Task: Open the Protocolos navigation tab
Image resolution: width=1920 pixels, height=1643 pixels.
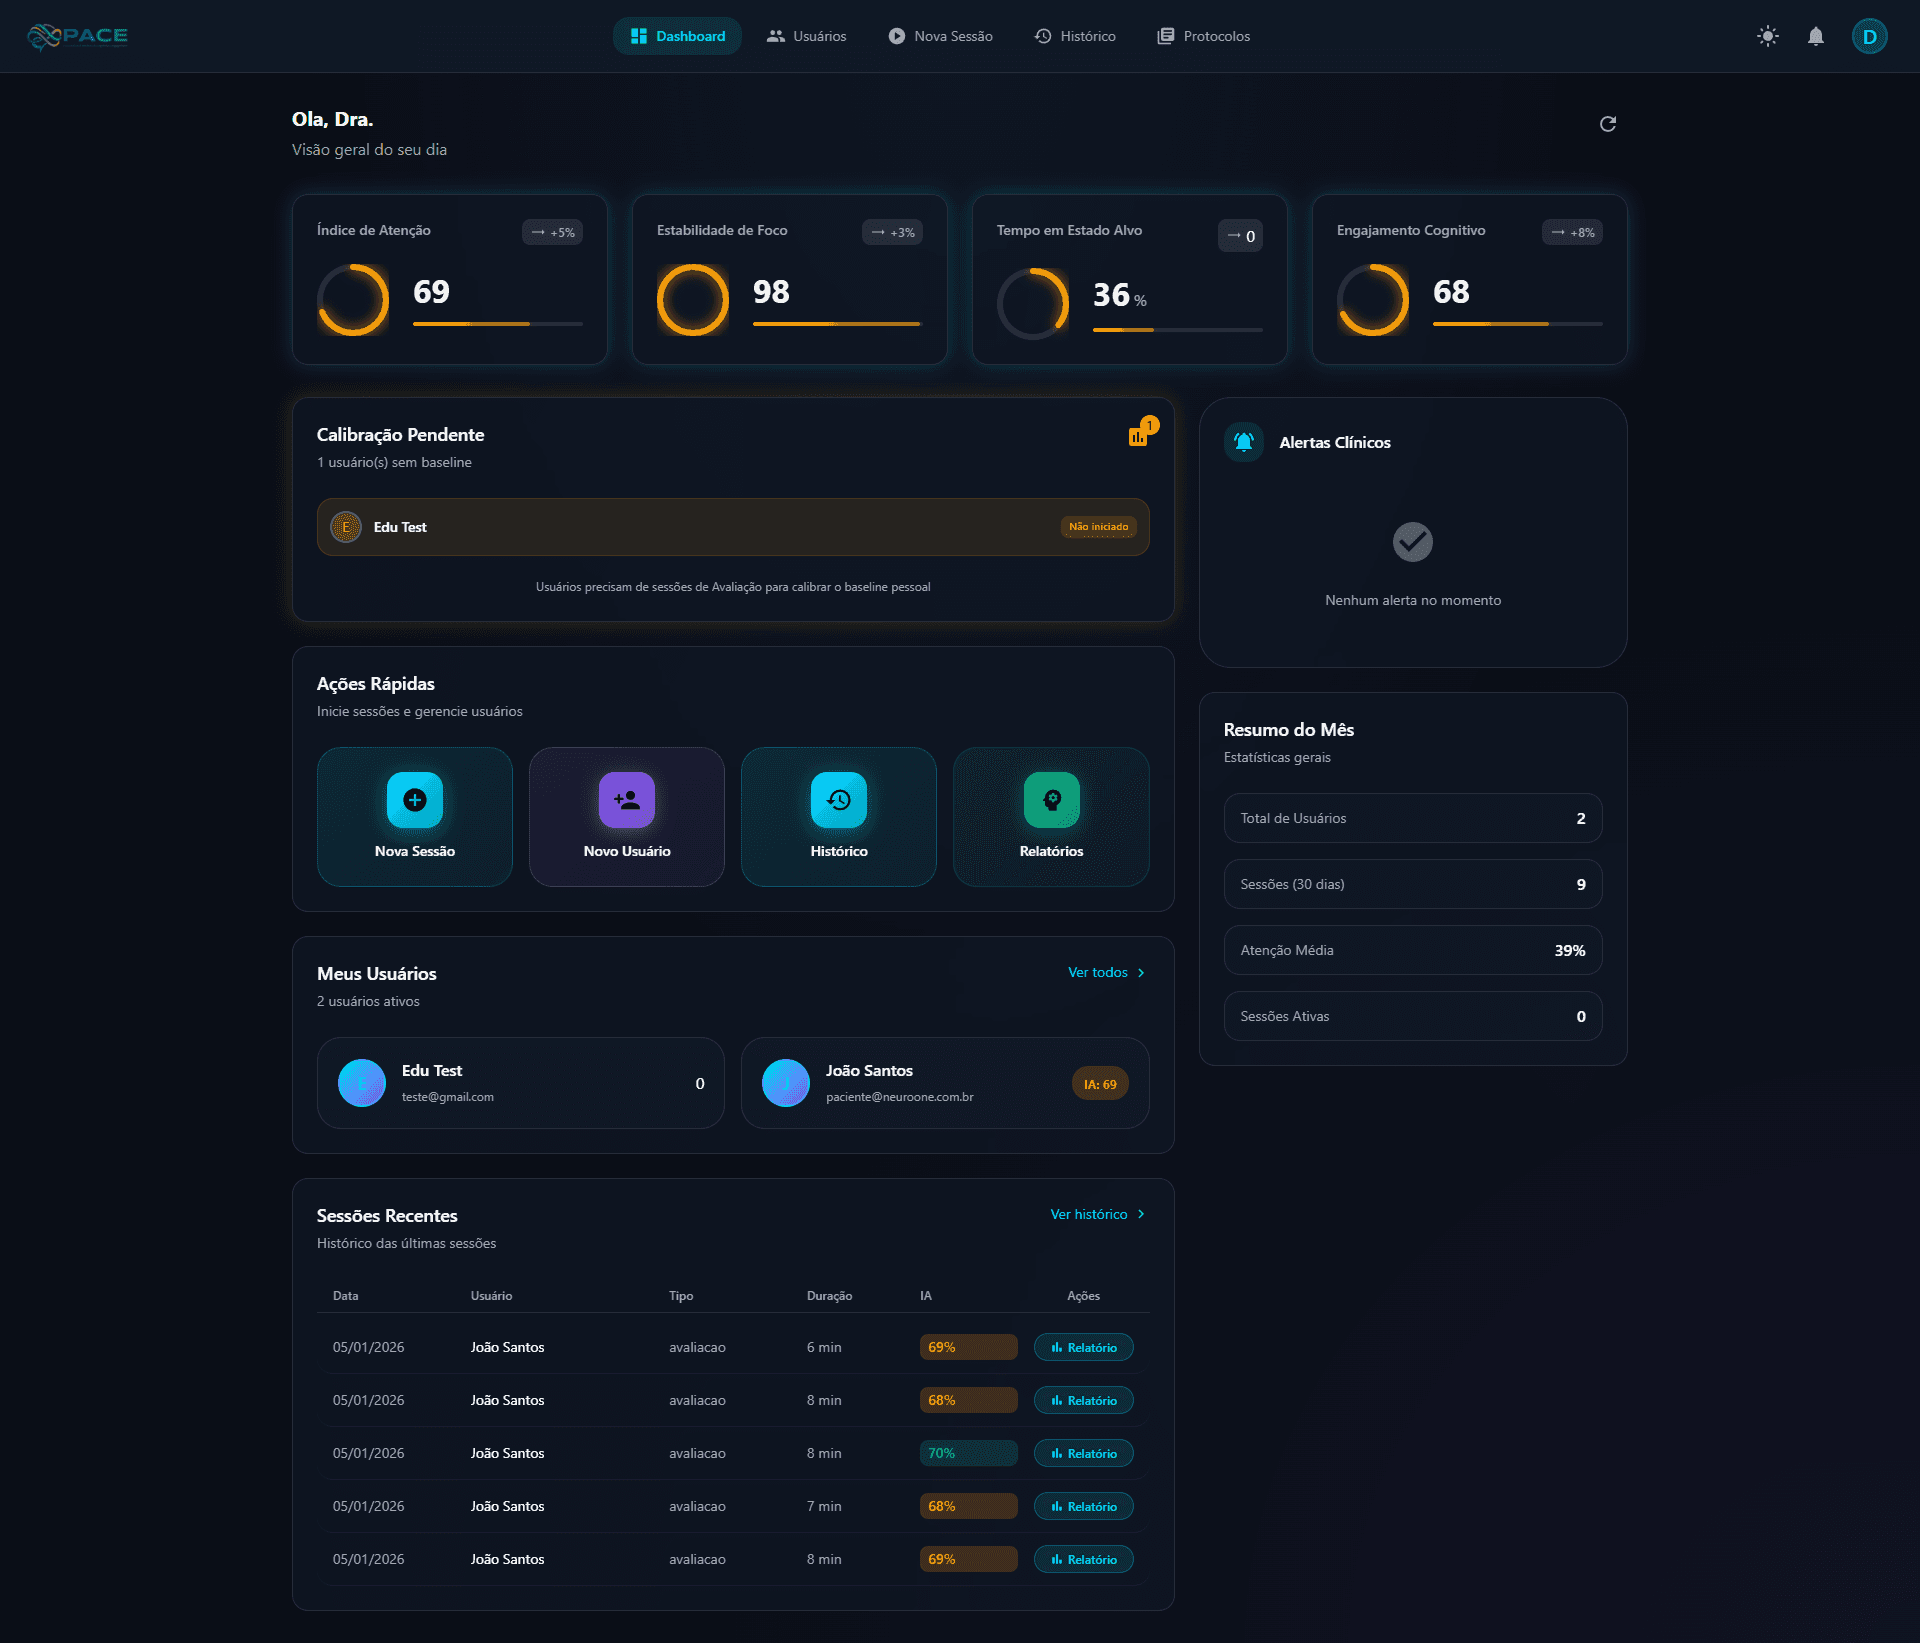Action: click(x=1204, y=36)
